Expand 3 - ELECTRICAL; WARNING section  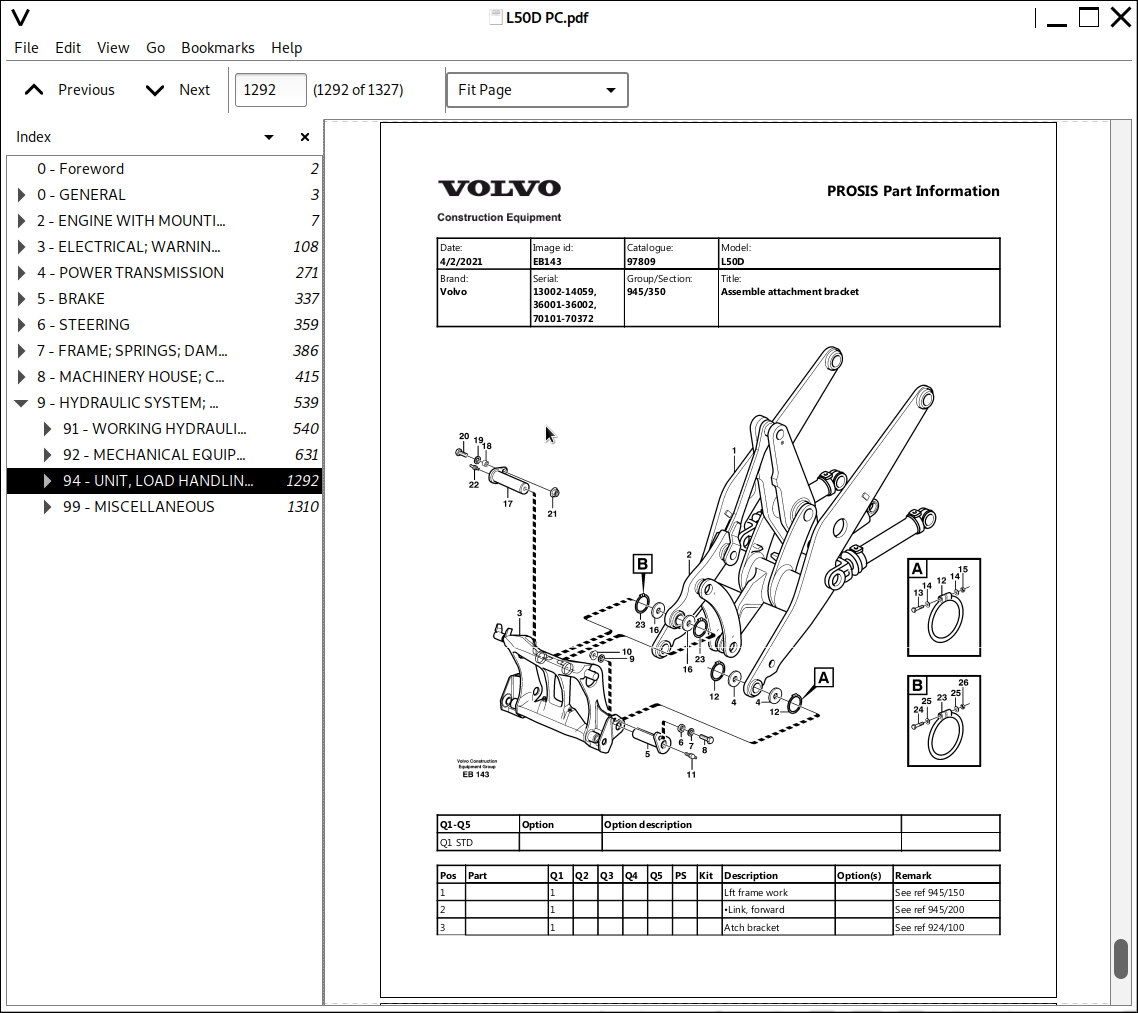click(21, 247)
